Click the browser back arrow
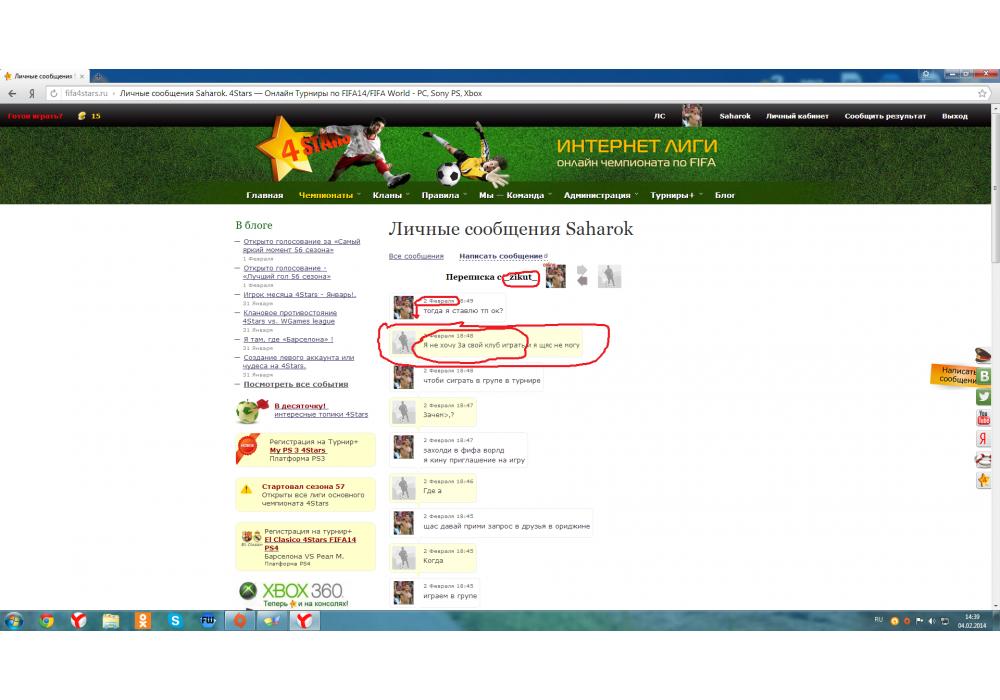The width and height of the screenshot is (1000, 700). click(12, 93)
